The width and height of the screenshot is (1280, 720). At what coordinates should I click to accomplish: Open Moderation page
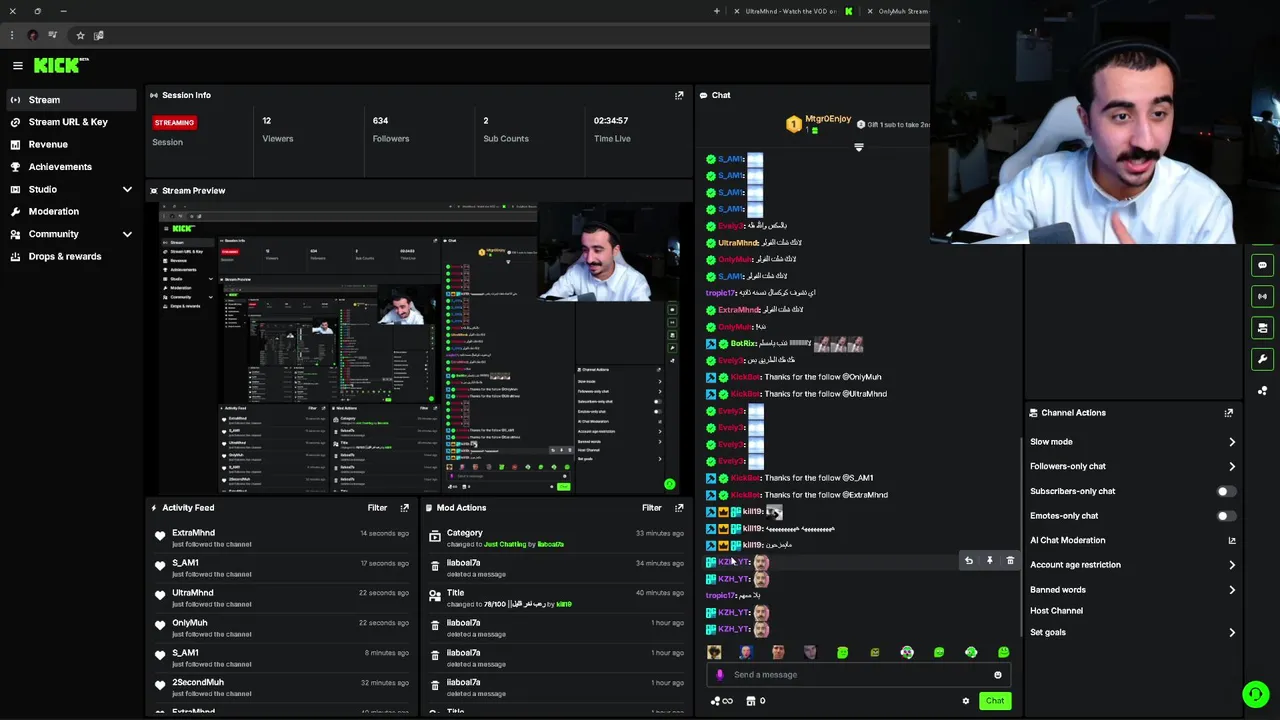pos(70,211)
